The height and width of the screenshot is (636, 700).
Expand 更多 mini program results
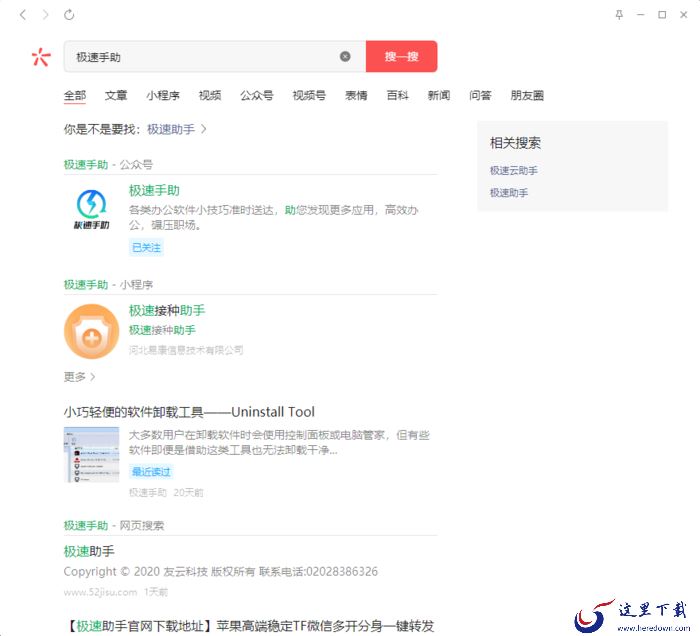[79, 377]
